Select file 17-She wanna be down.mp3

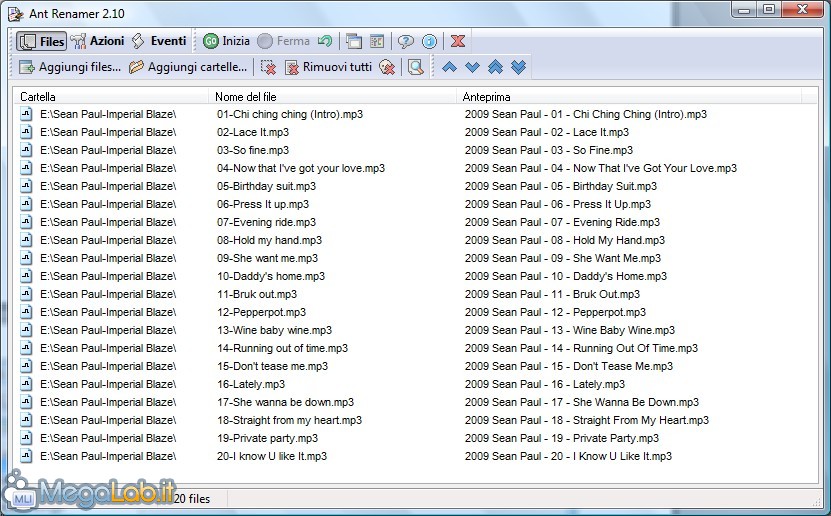pos(286,403)
